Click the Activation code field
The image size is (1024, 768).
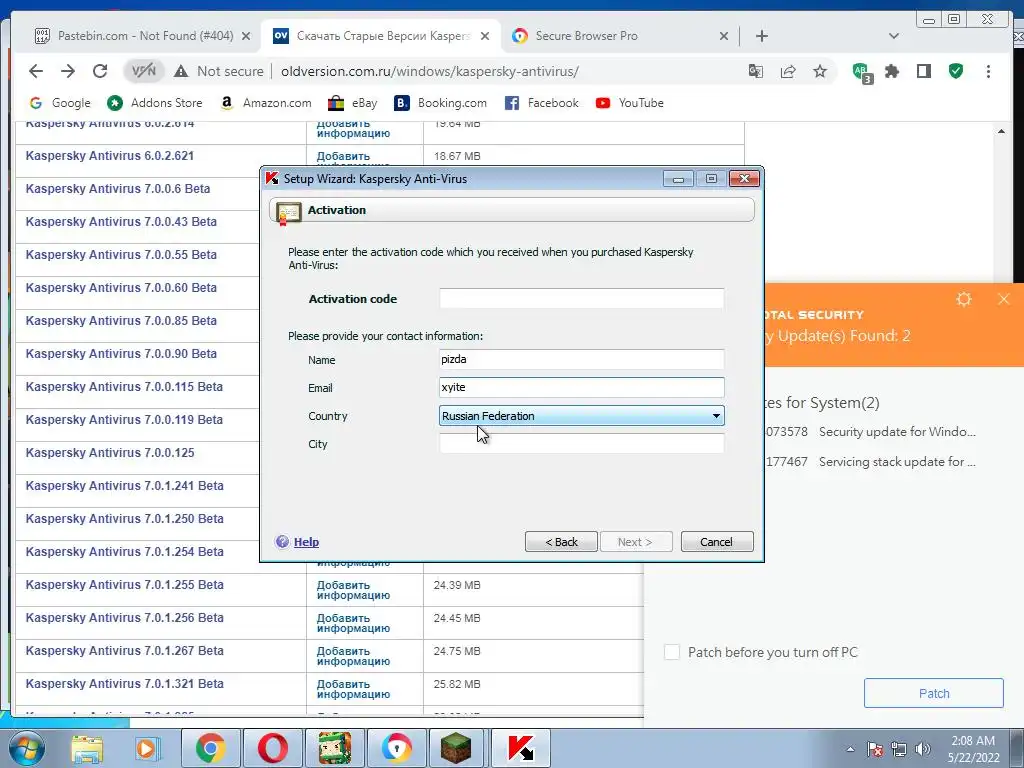click(581, 298)
